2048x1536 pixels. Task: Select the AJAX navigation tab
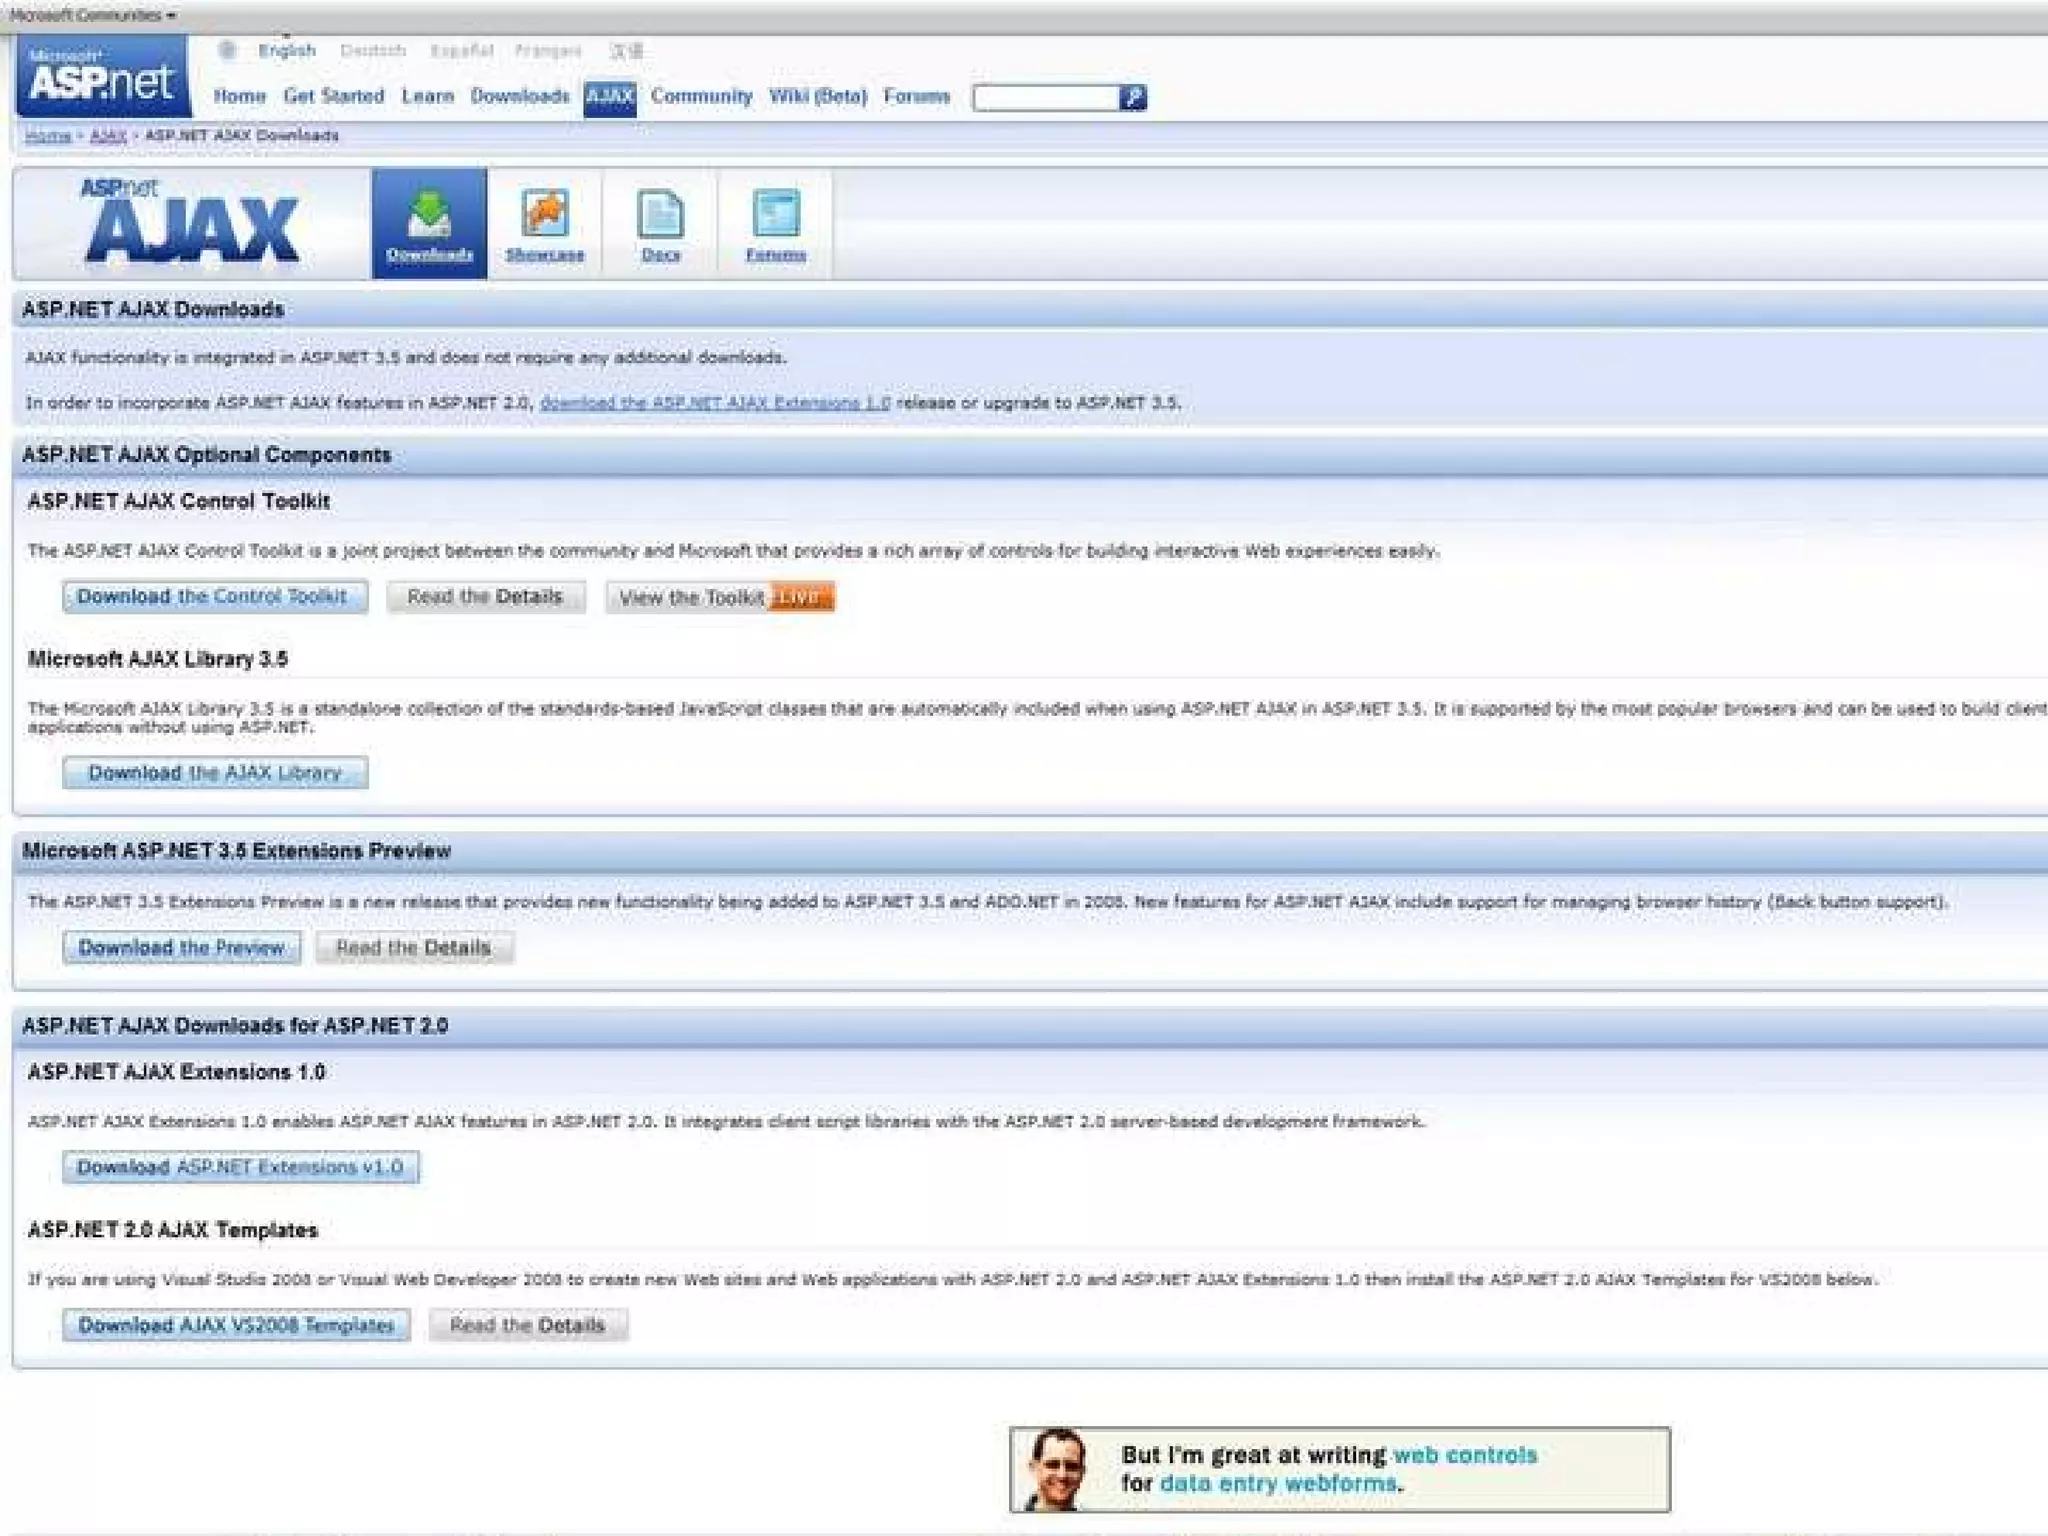[x=609, y=96]
